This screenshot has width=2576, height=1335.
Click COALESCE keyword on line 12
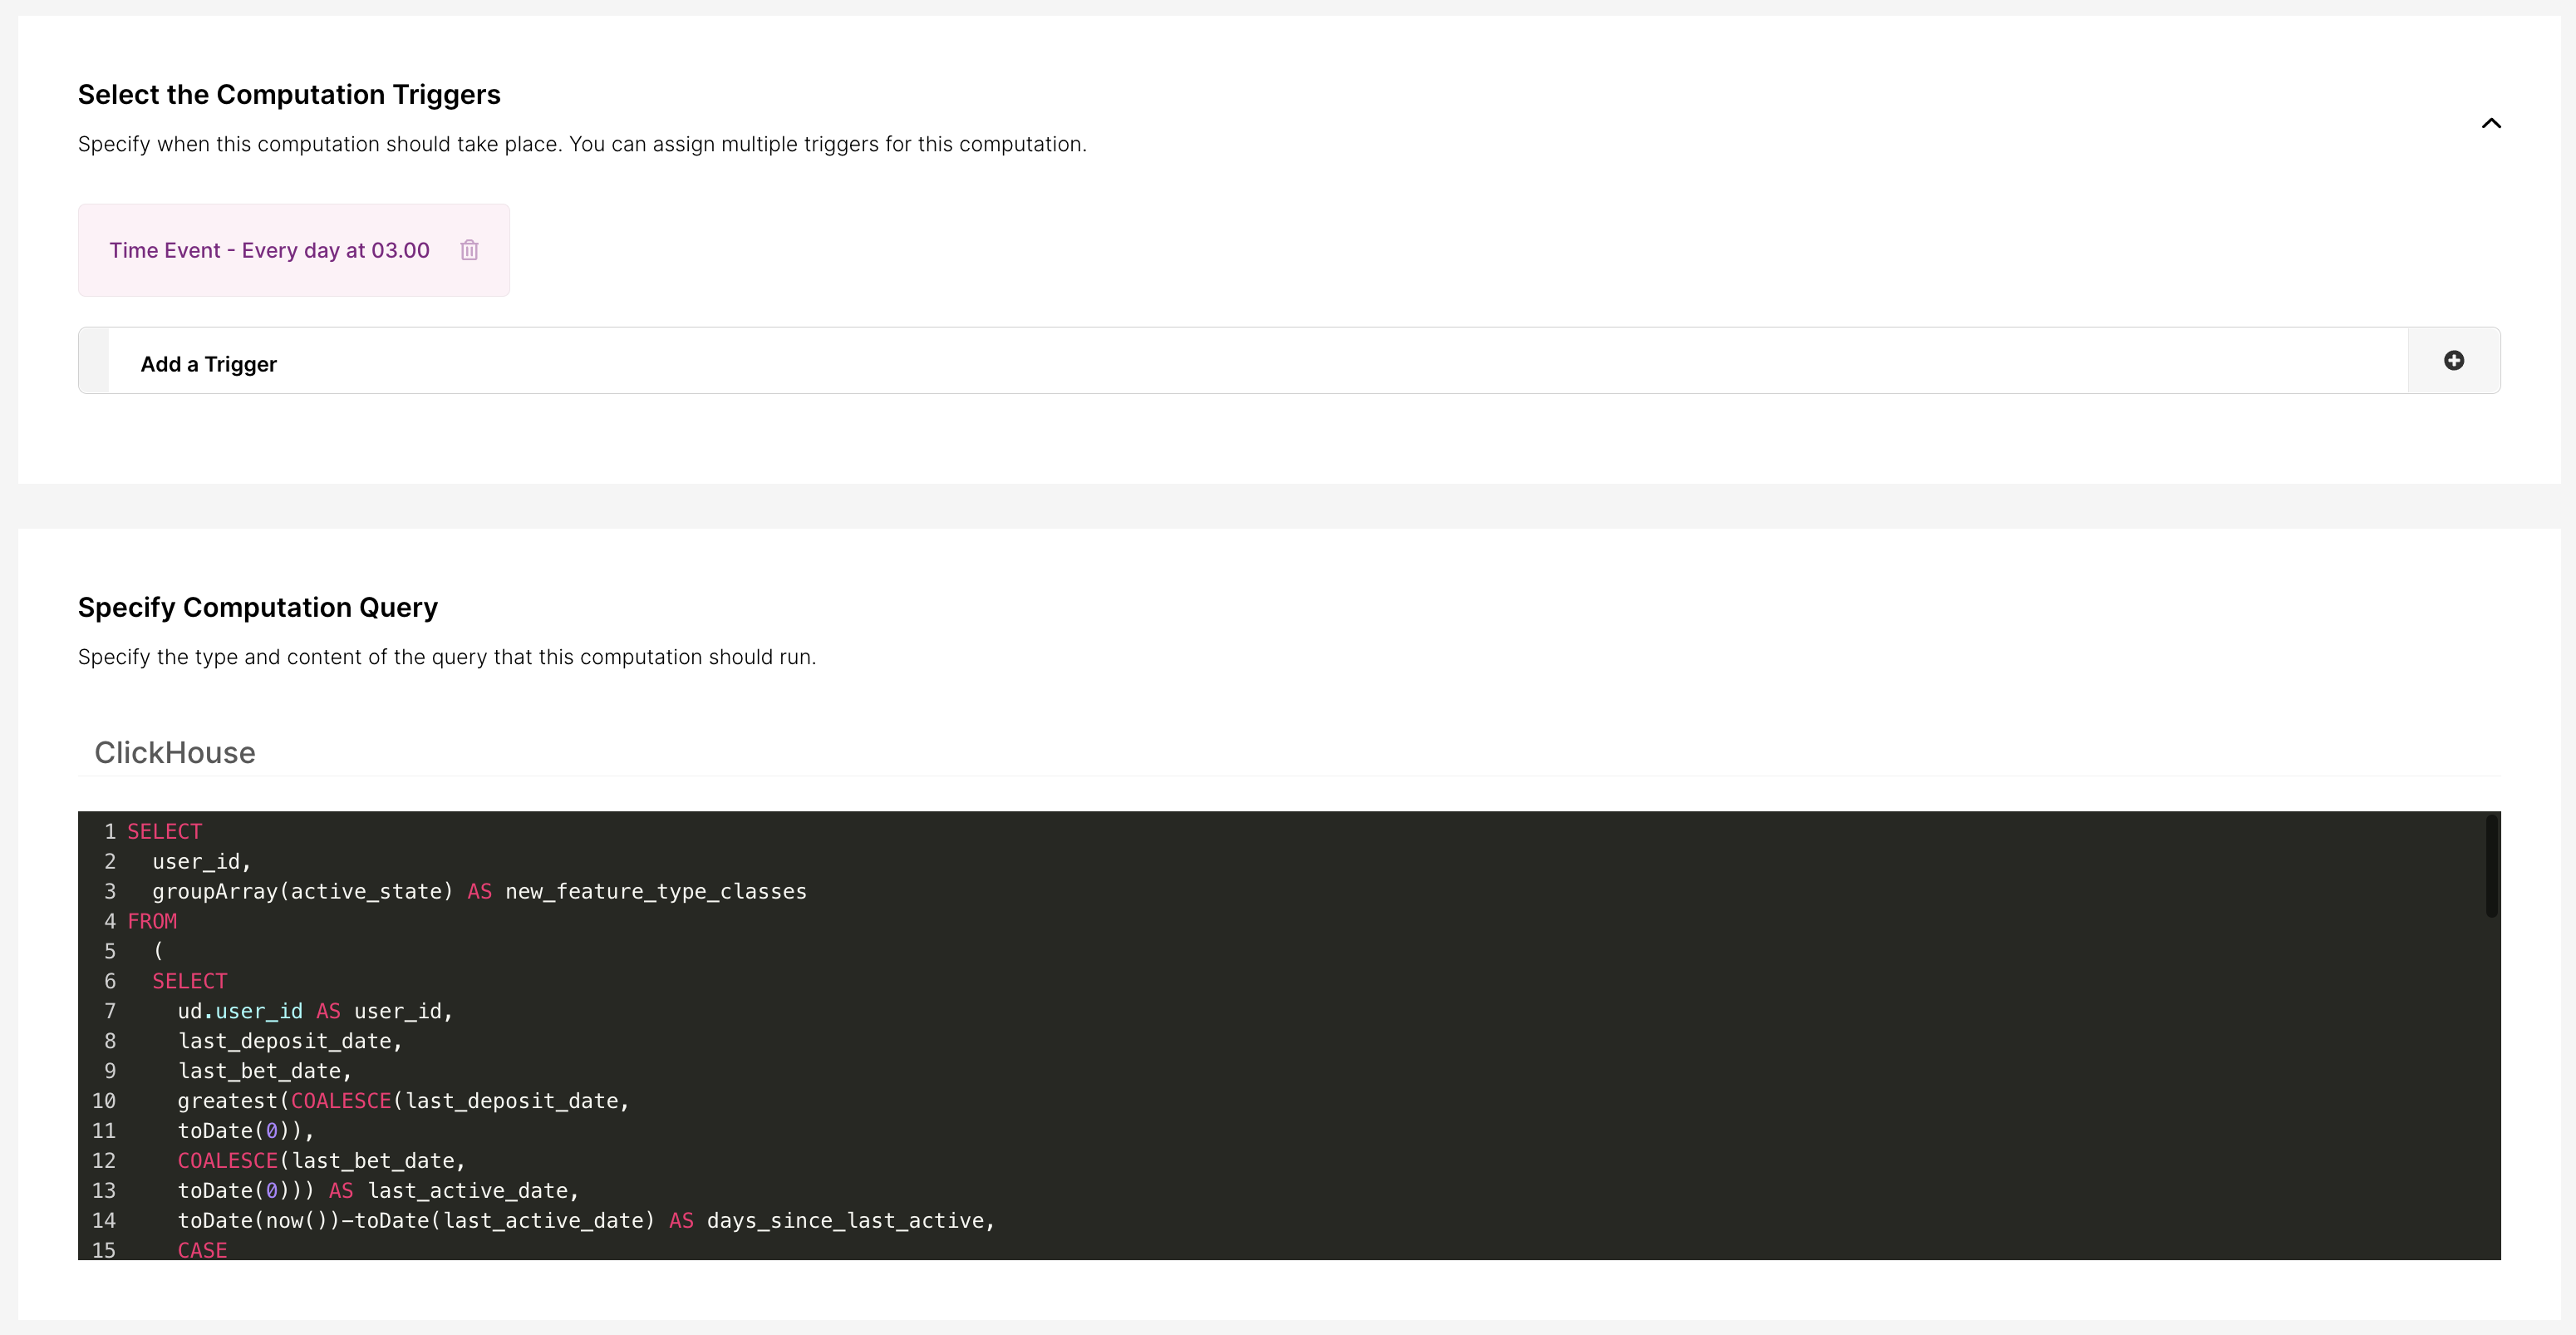[227, 1161]
